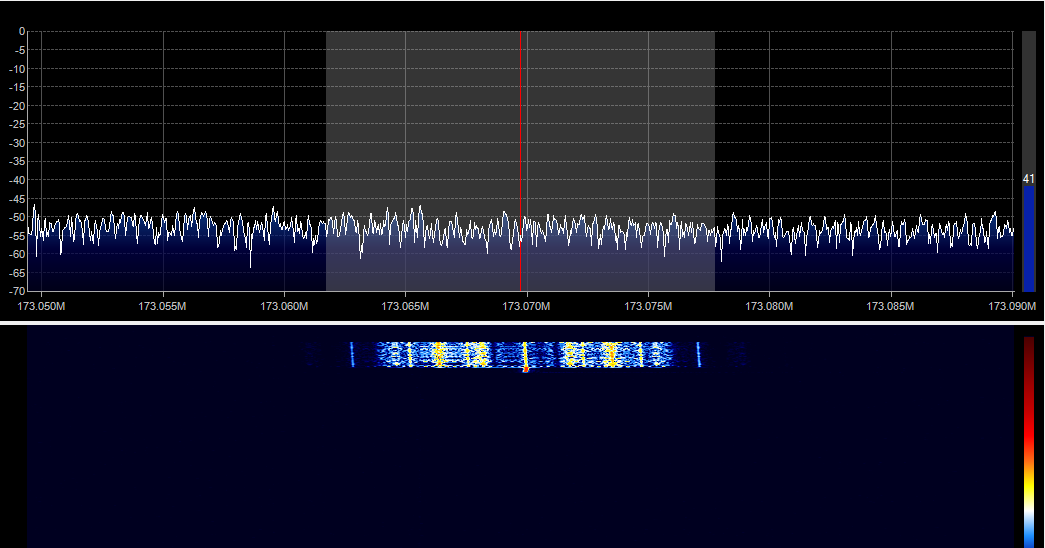Click the 173.075M frequency label

point(648,306)
